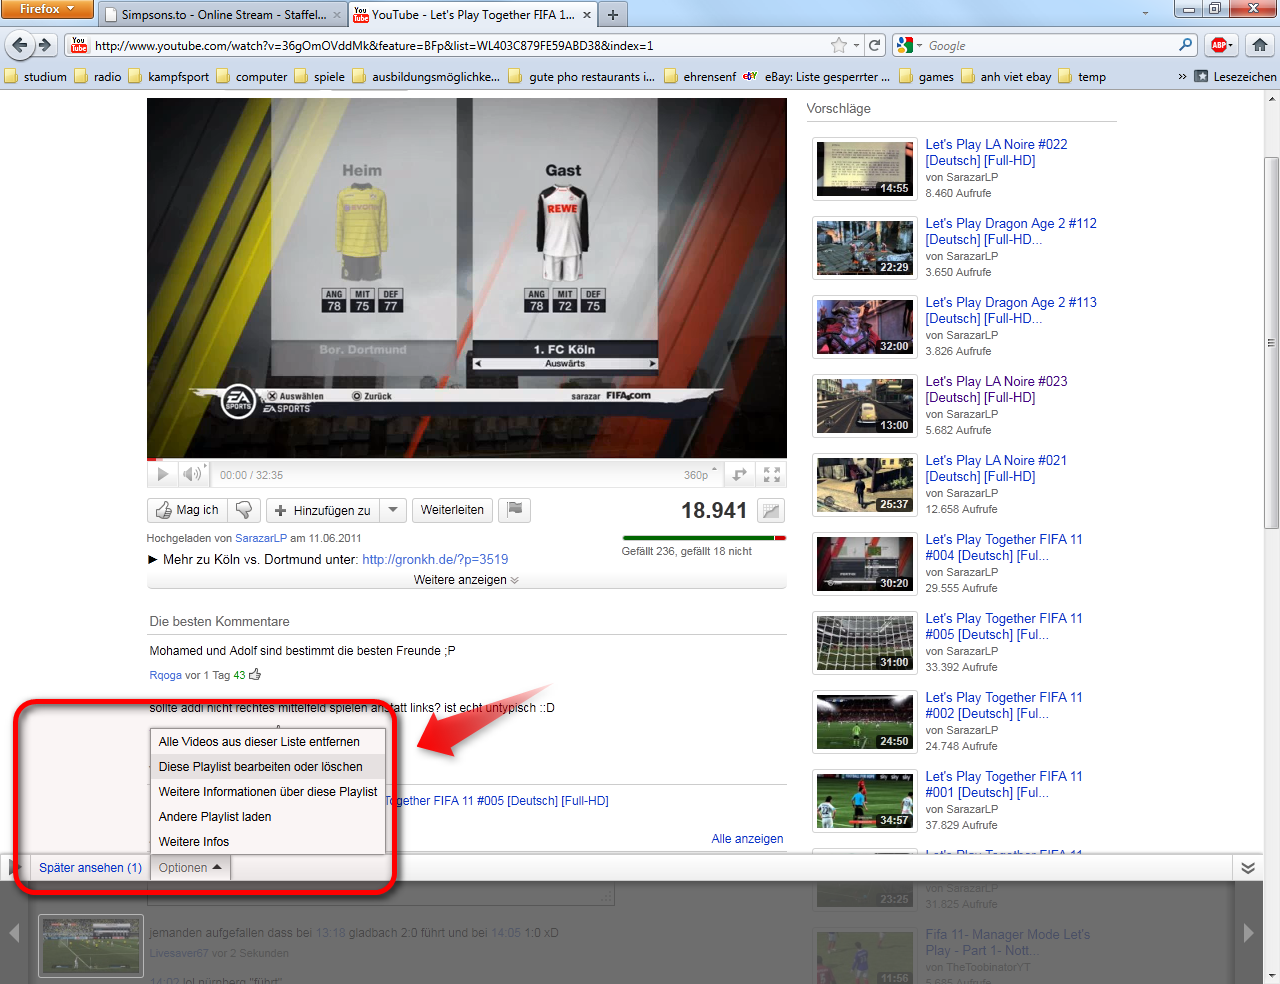Give the video a thumbs down
The height and width of the screenshot is (984, 1280).
pos(243,510)
